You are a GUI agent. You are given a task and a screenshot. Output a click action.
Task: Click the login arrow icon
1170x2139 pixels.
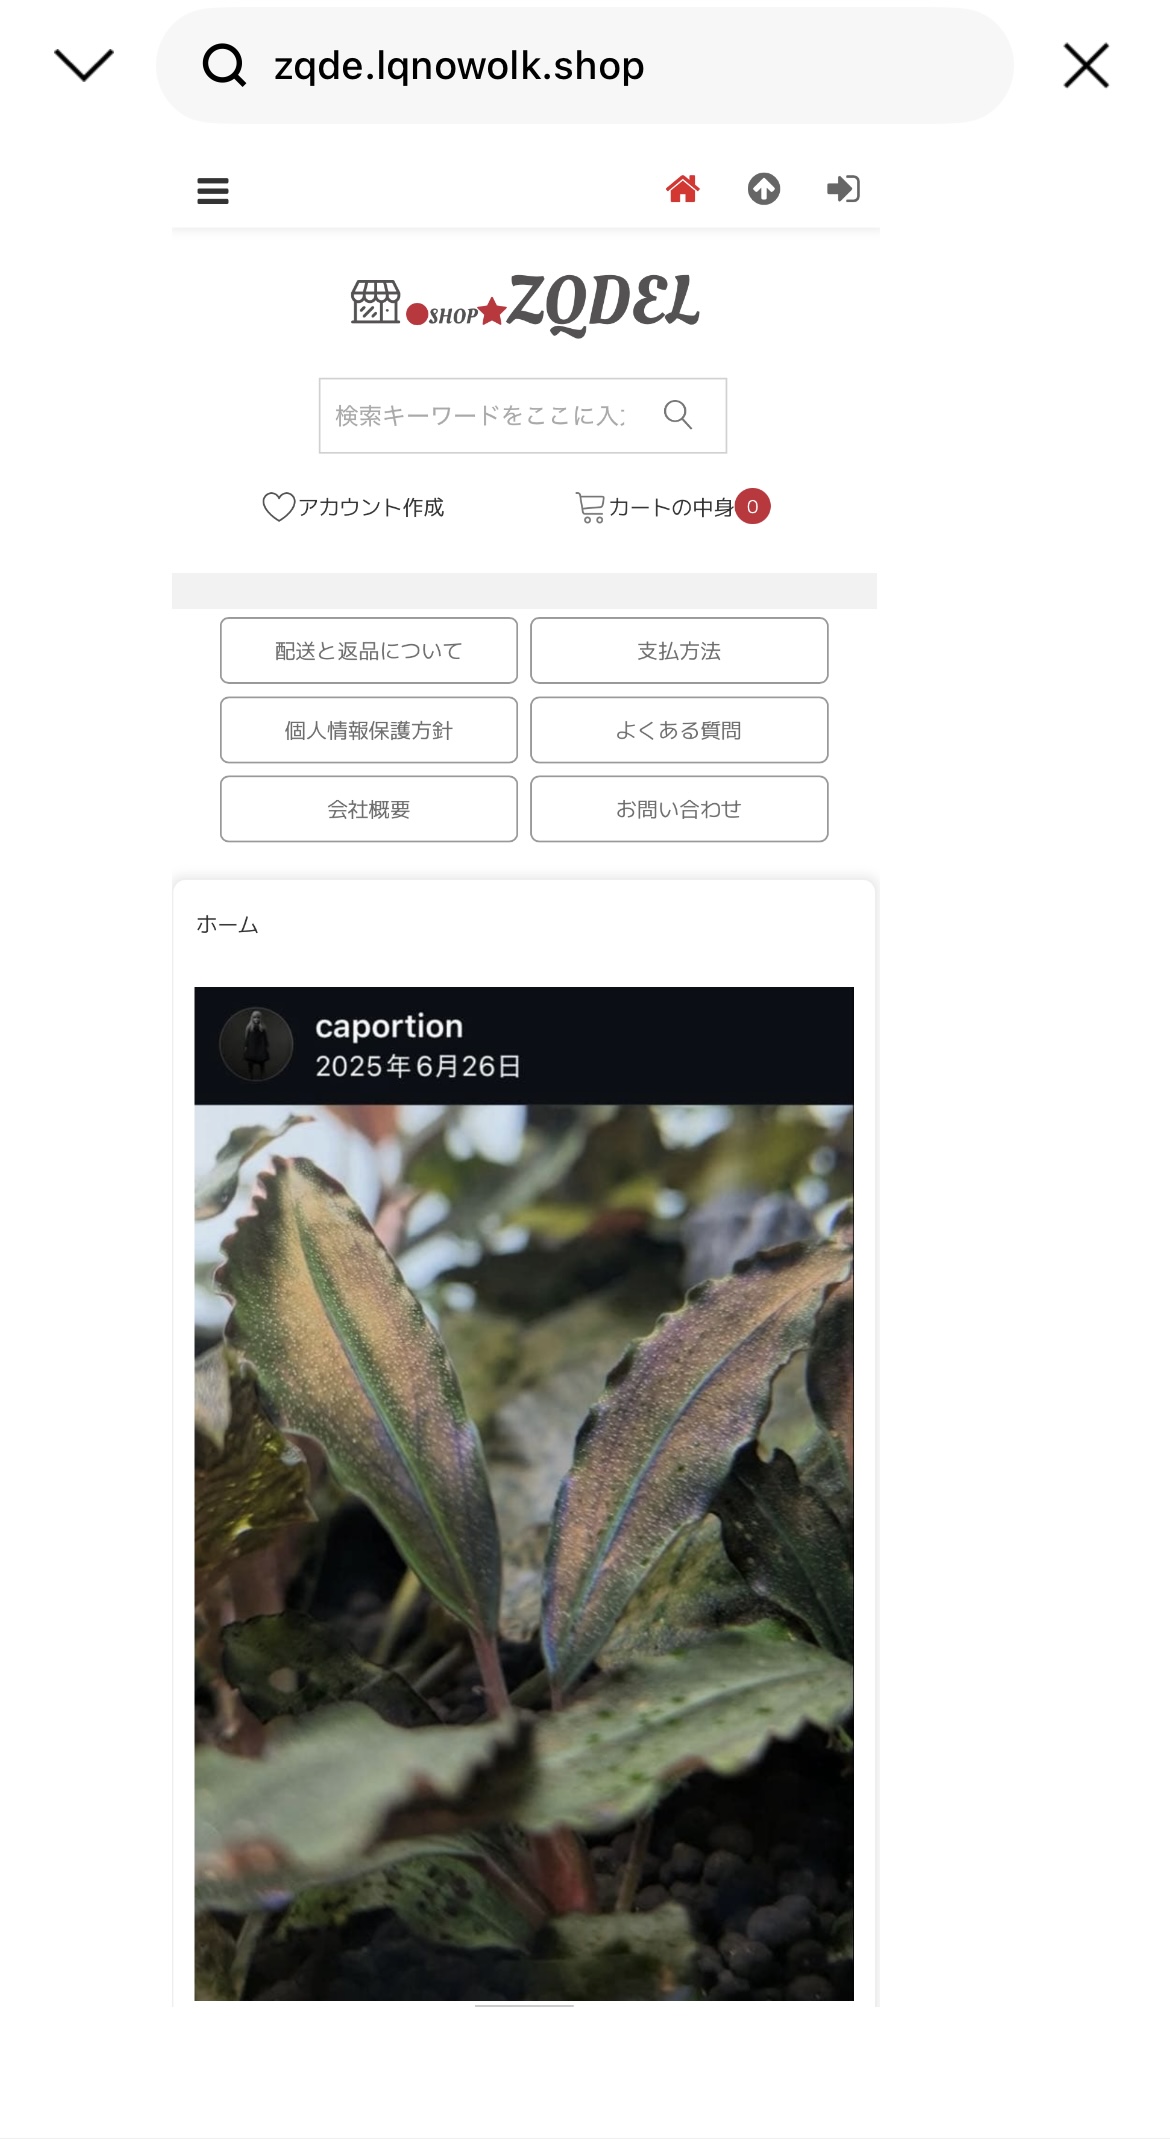(843, 188)
